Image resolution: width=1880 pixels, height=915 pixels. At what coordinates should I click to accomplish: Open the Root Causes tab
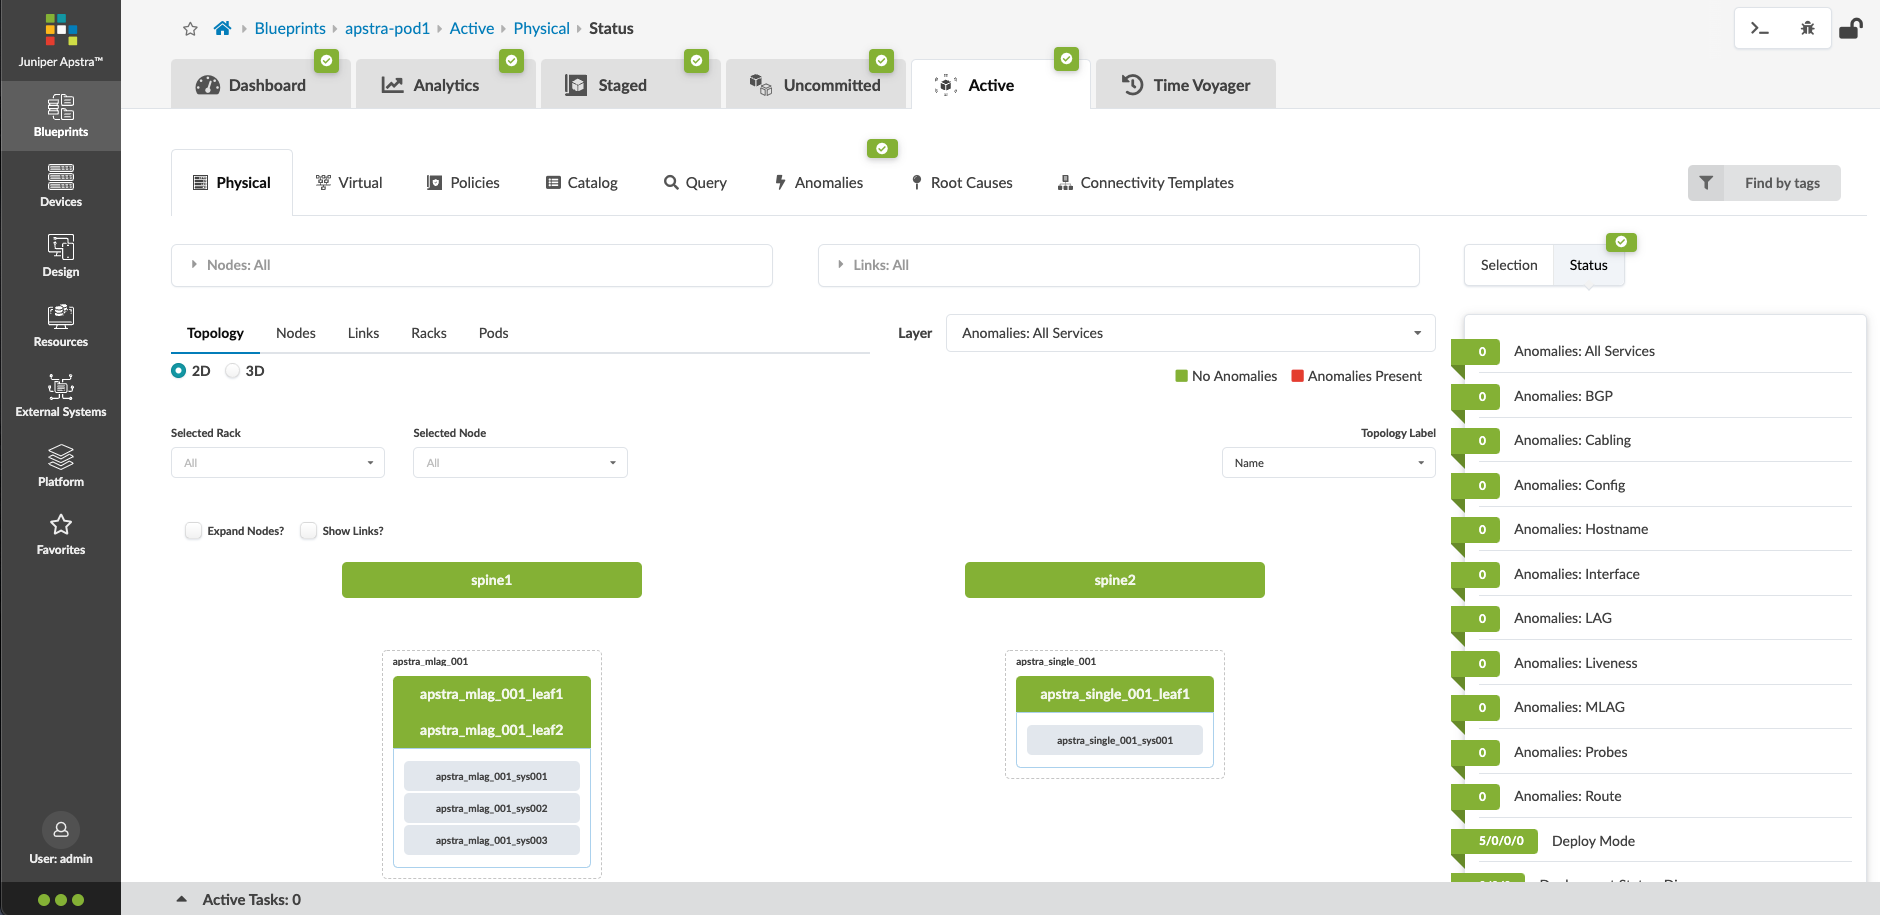tap(962, 183)
